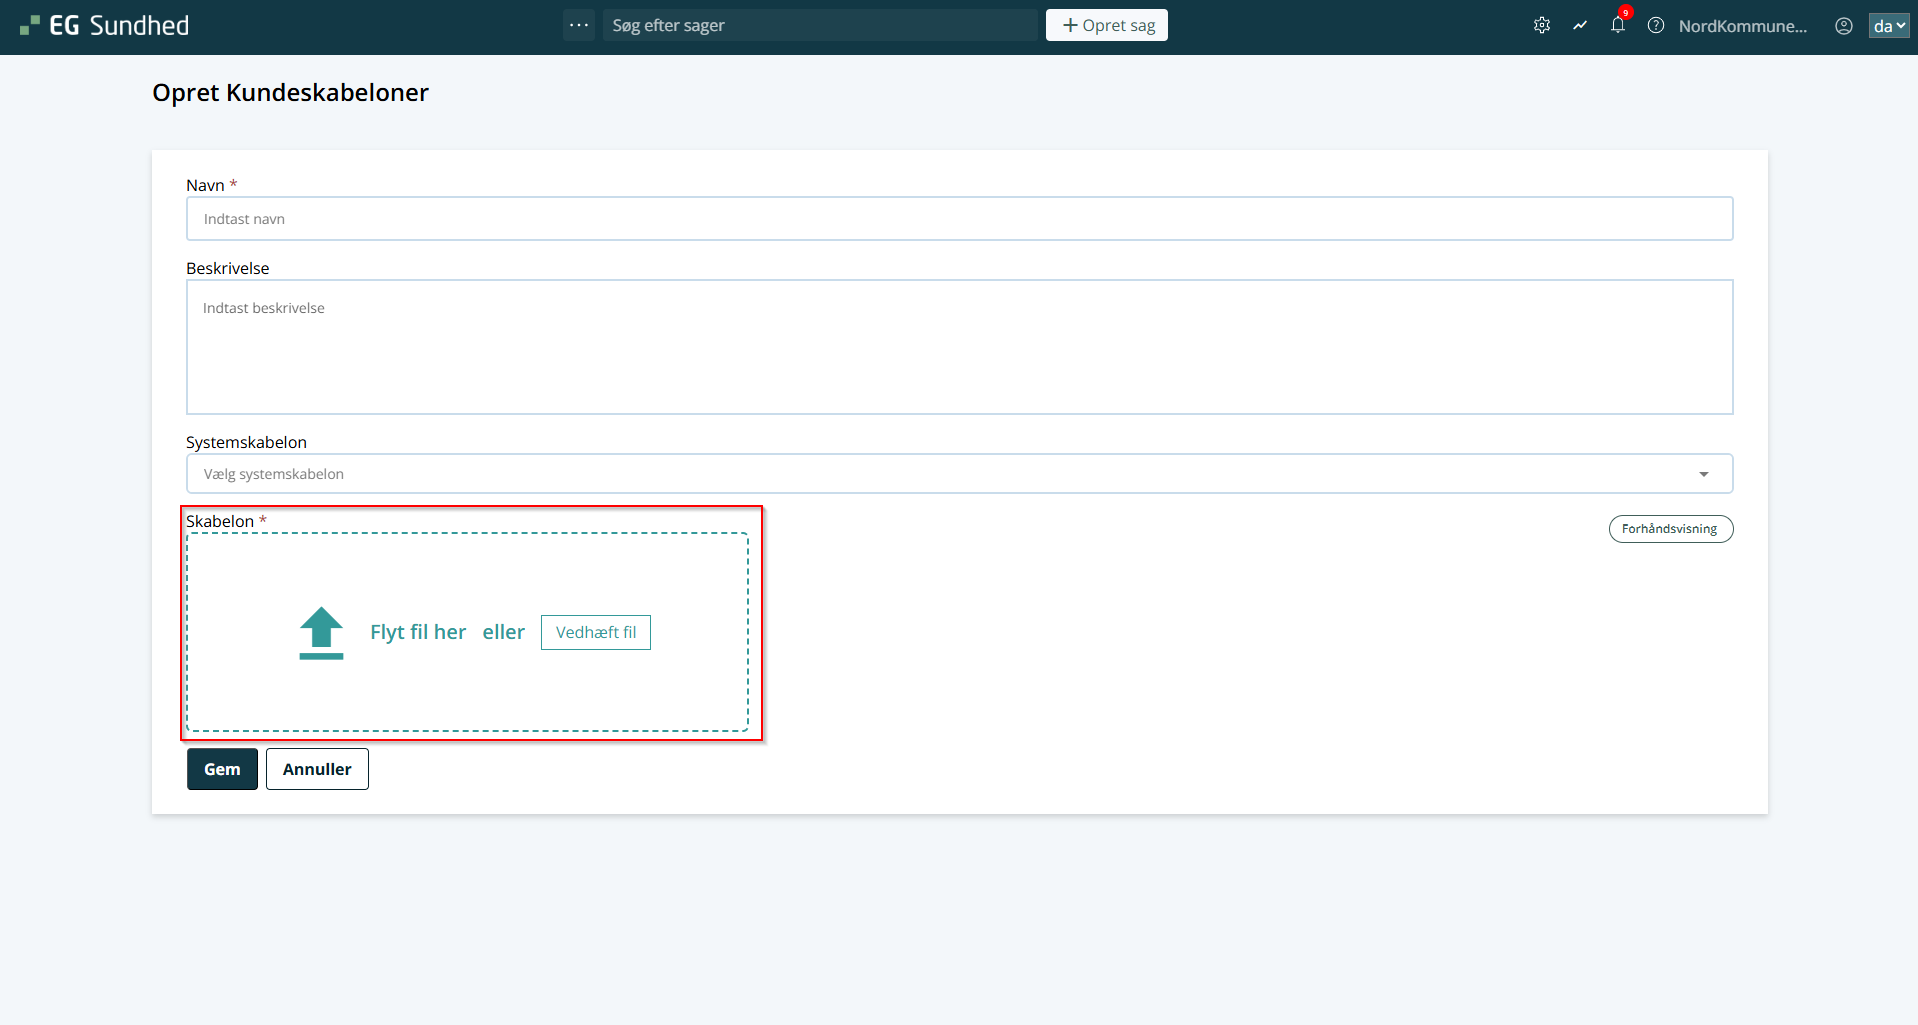1918x1025 pixels.
Task: Click the 'Vedhæft fil' button
Action: [x=595, y=632]
